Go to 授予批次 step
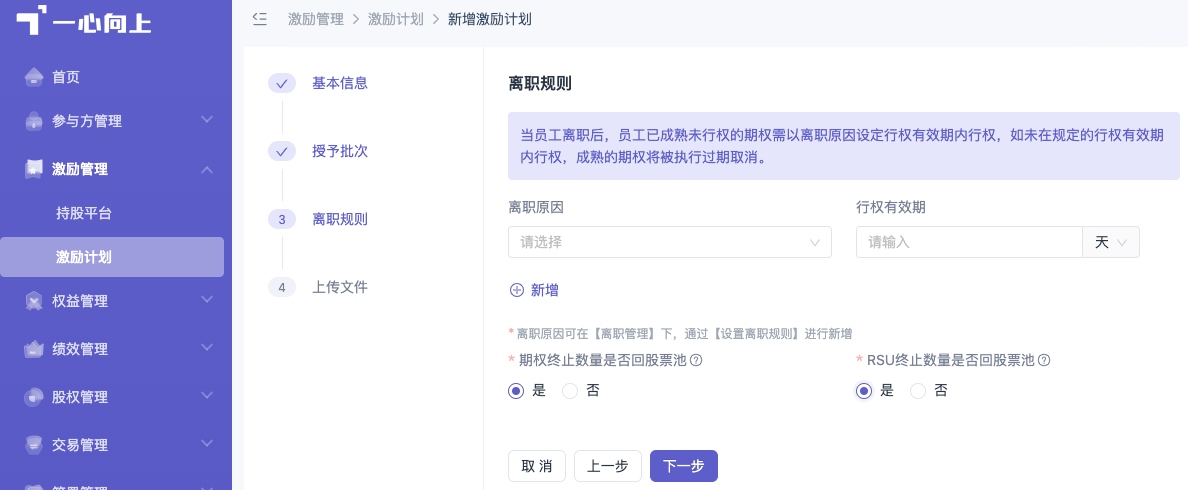The image size is (1188, 490). coord(339,151)
